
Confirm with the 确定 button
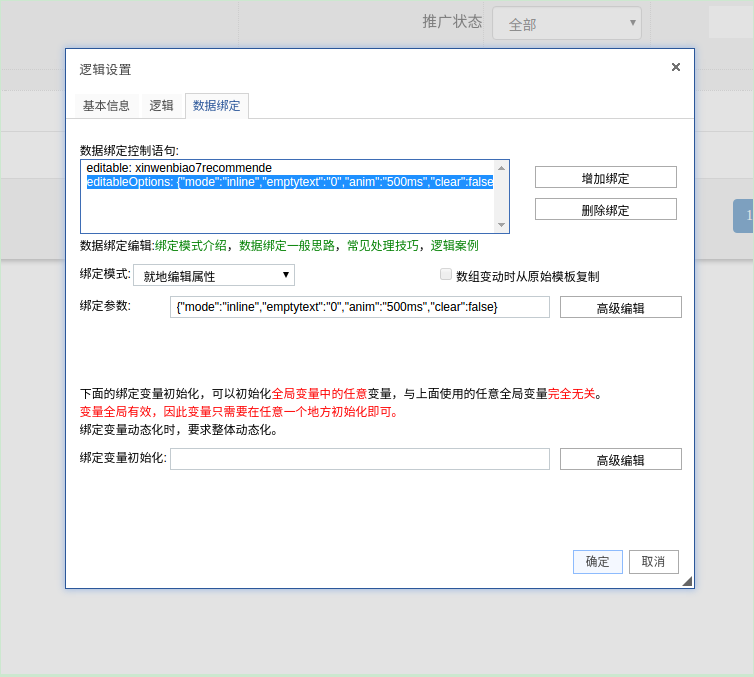pyautogui.click(x=598, y=562)
